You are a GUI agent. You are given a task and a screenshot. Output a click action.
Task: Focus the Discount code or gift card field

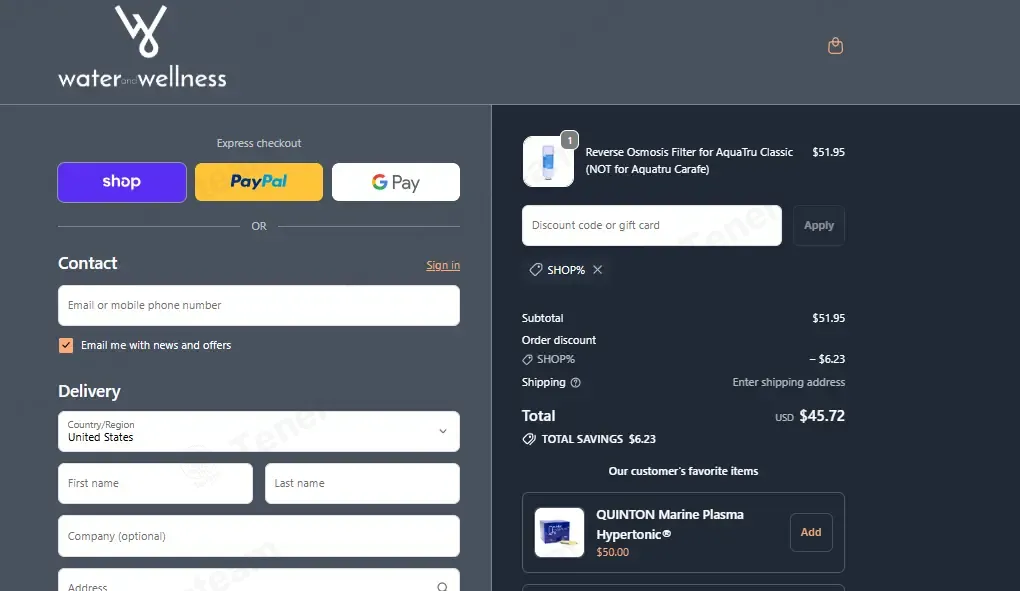point(652,226)
